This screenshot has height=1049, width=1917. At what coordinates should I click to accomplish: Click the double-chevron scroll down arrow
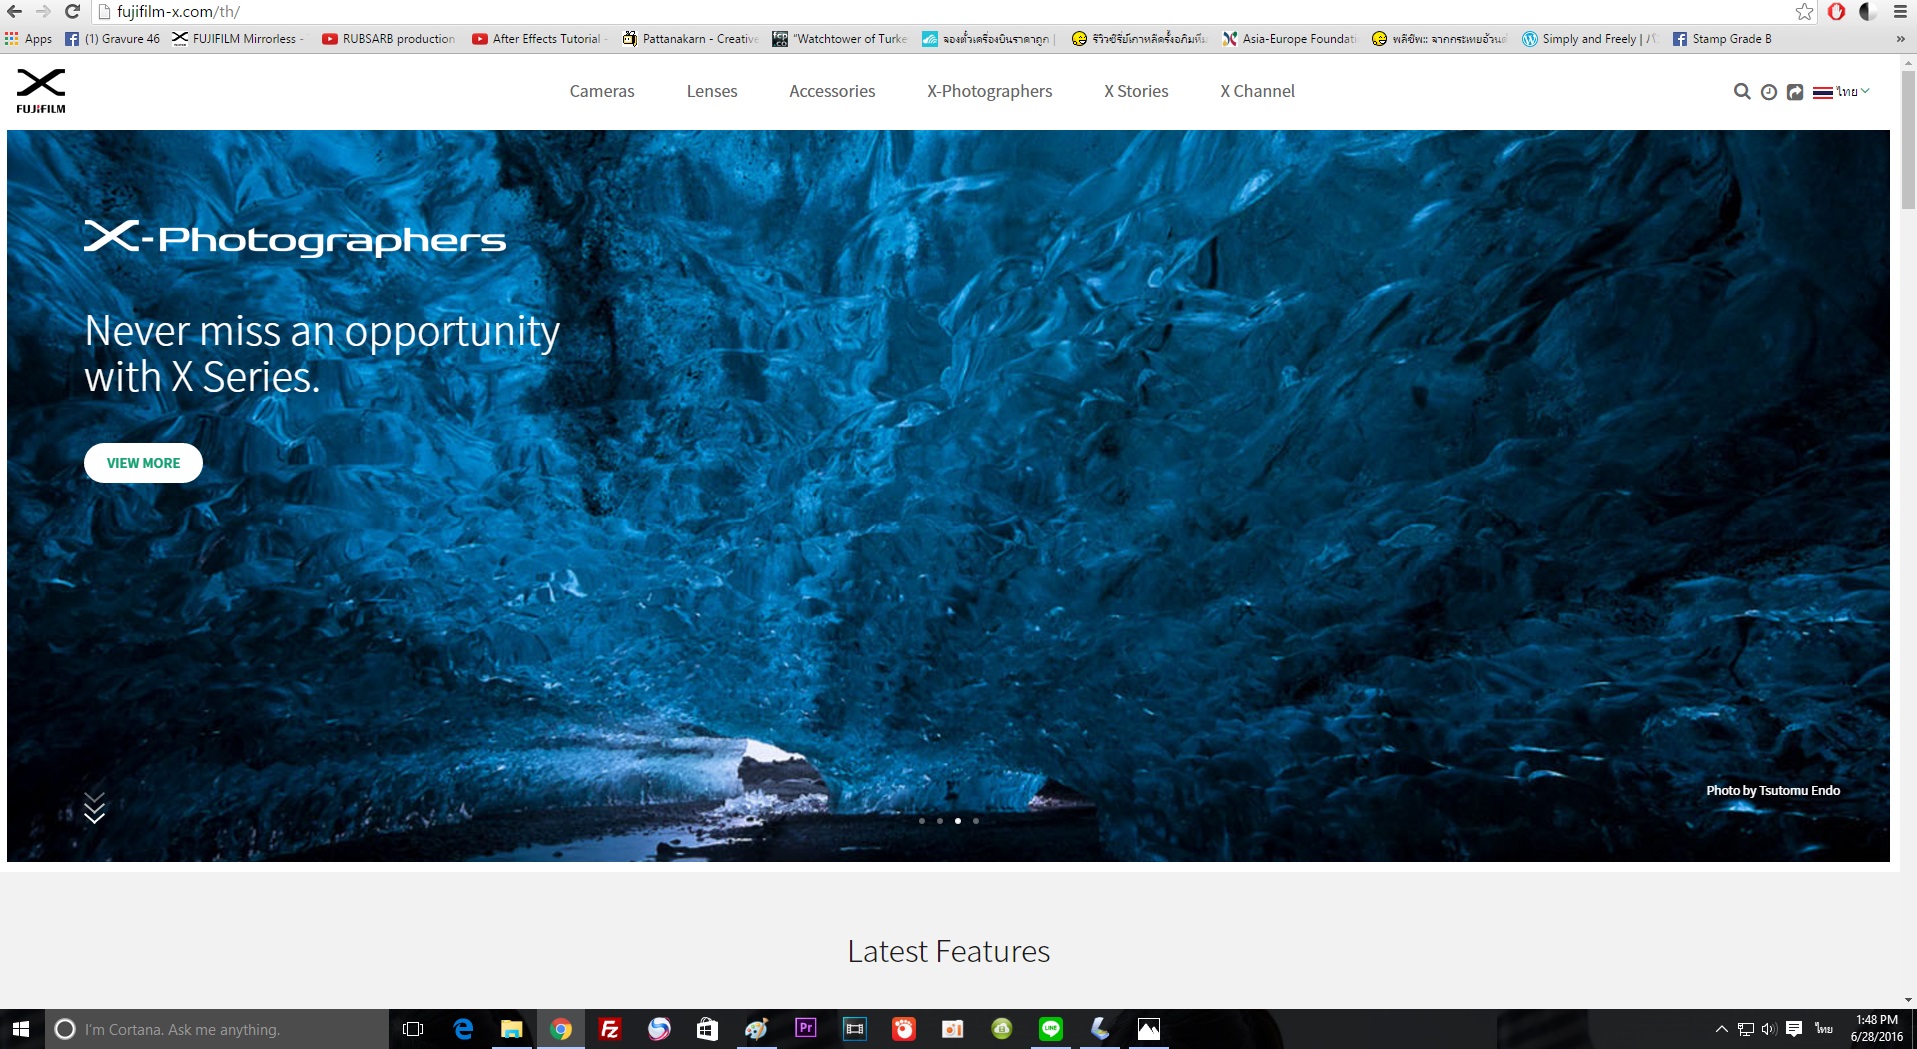click(x=94, y=808)
